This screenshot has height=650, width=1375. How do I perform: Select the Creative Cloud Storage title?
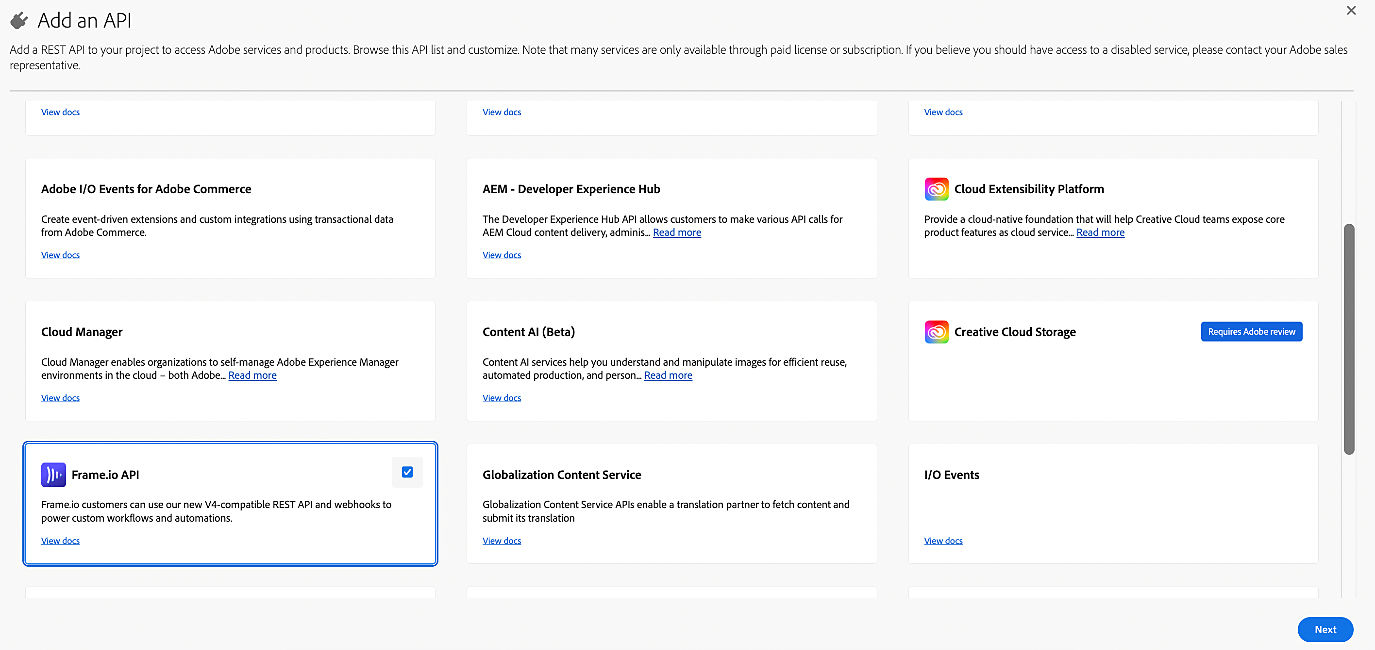(1015, 332)
